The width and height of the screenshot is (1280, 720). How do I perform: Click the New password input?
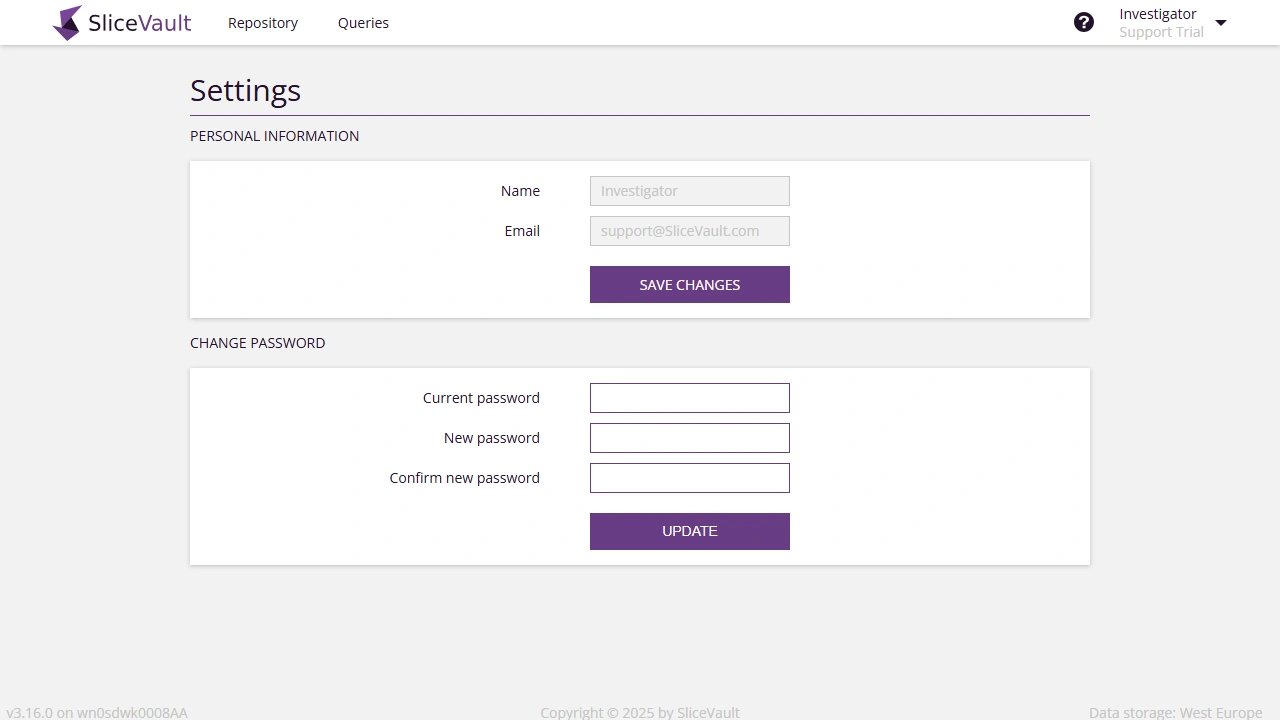click(690, 437)
